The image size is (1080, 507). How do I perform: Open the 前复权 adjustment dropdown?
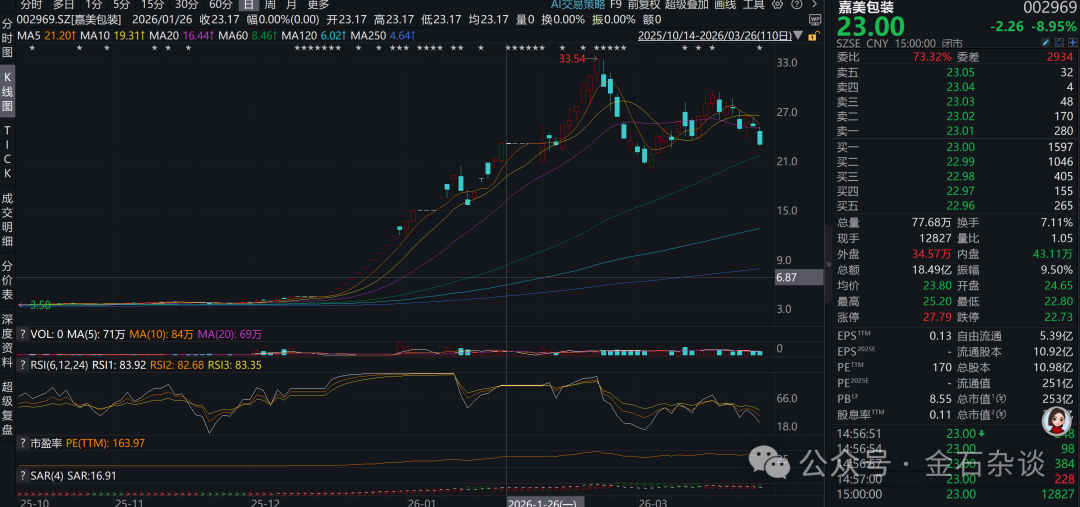tap(643, 4)
